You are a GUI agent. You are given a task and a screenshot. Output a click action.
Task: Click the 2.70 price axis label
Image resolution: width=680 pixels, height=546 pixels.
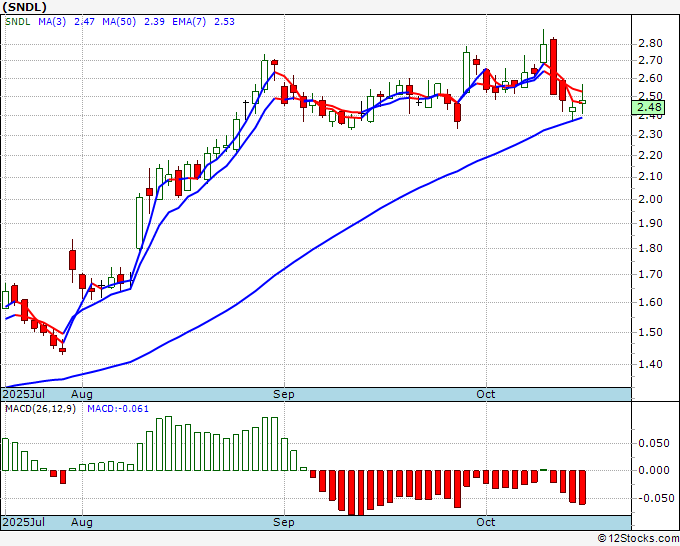pos(650,60)
